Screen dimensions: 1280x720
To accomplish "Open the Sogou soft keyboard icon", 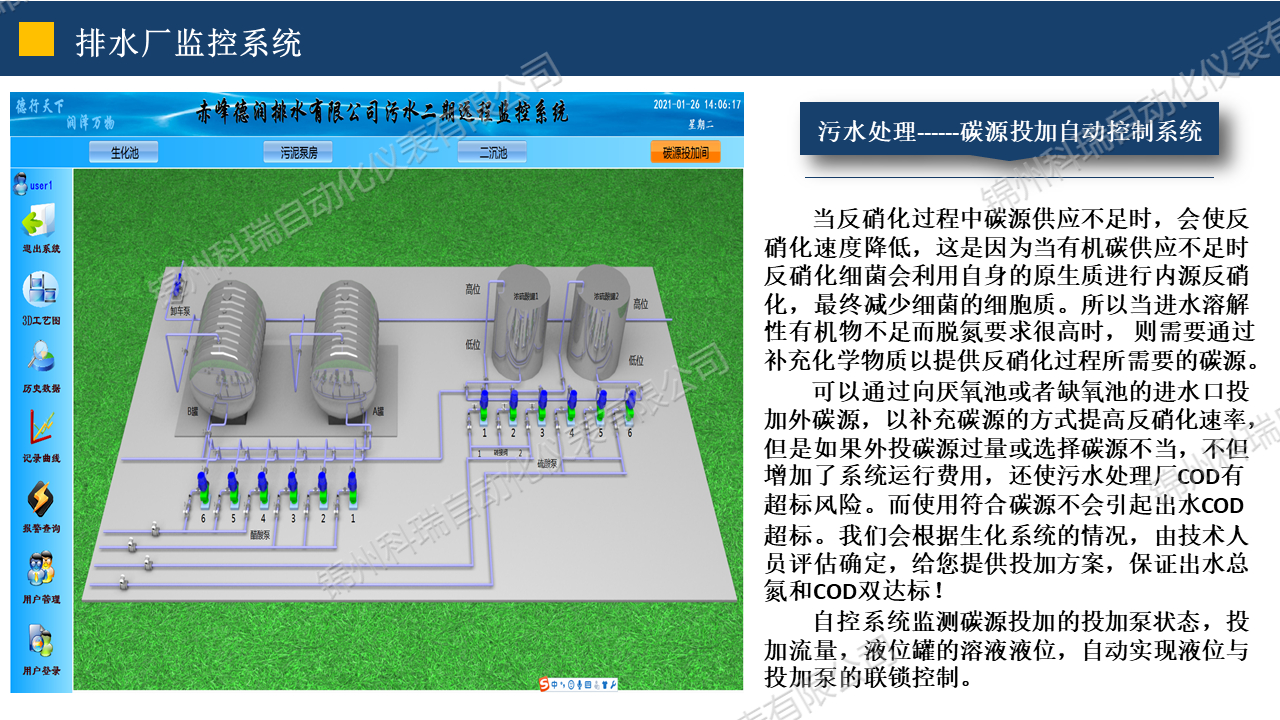I will [587, 686].
